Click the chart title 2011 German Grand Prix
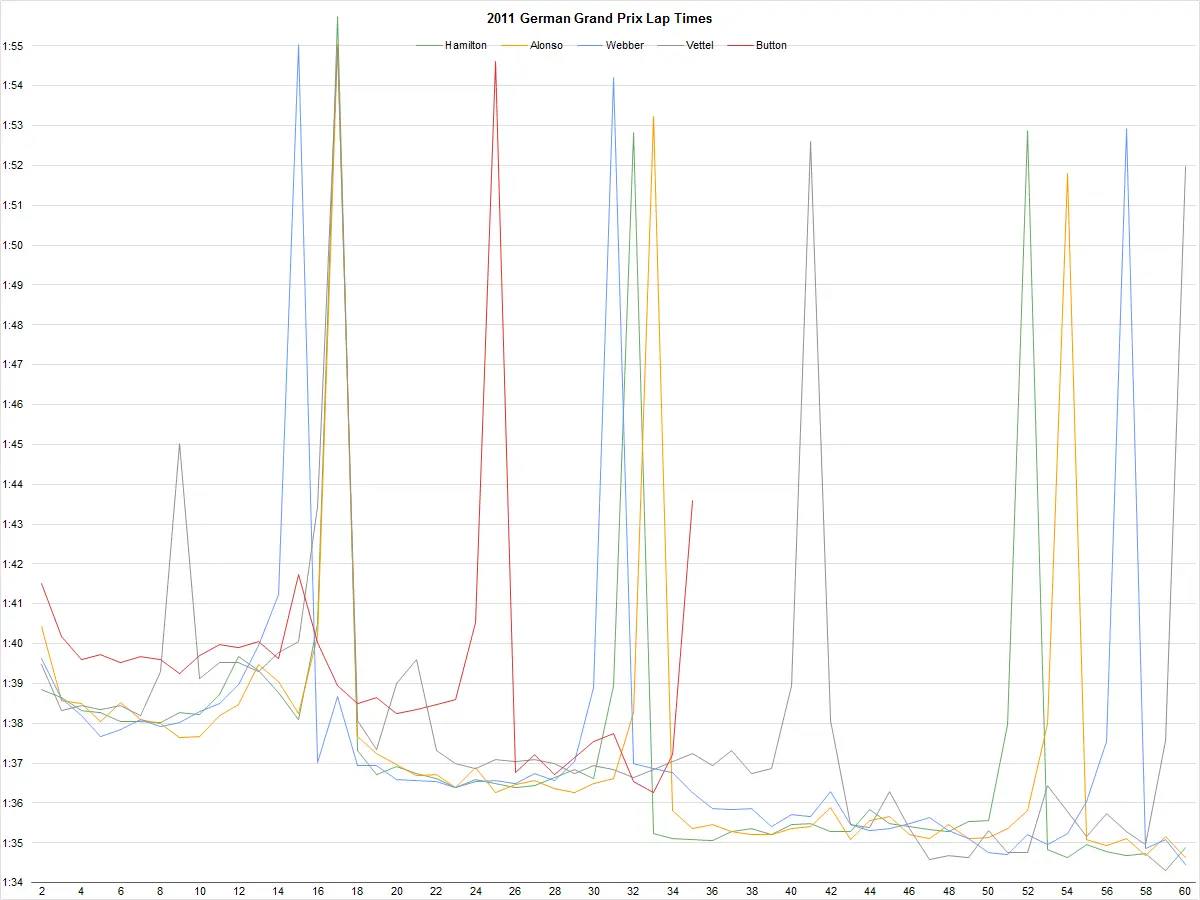This screenshot has width=1200, height=900. coord(598,18)
